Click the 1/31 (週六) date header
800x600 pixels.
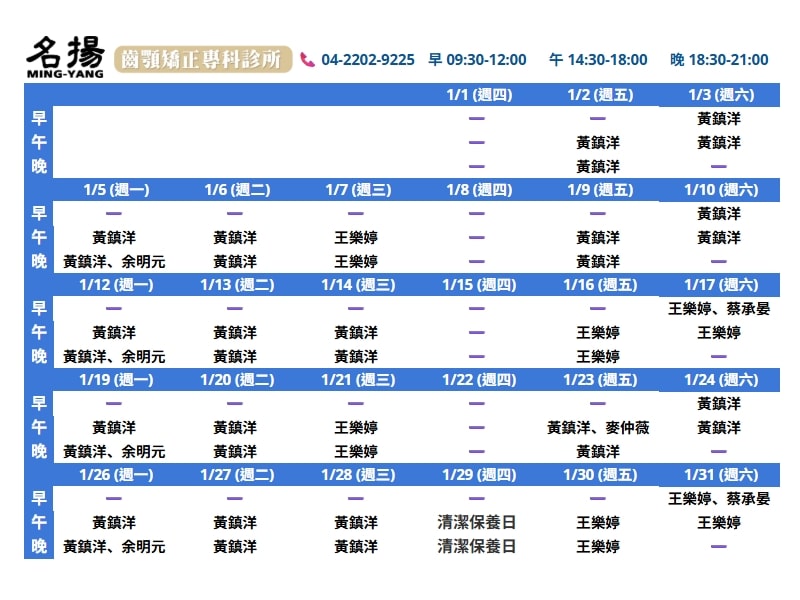(719, 475)
